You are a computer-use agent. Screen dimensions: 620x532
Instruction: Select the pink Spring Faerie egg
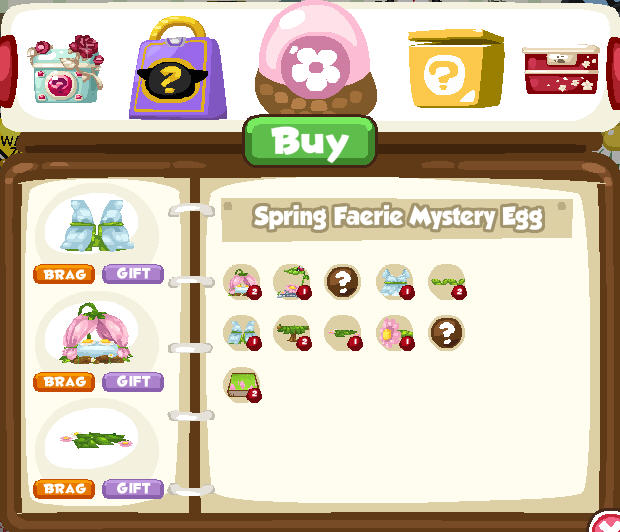[316, 59]
